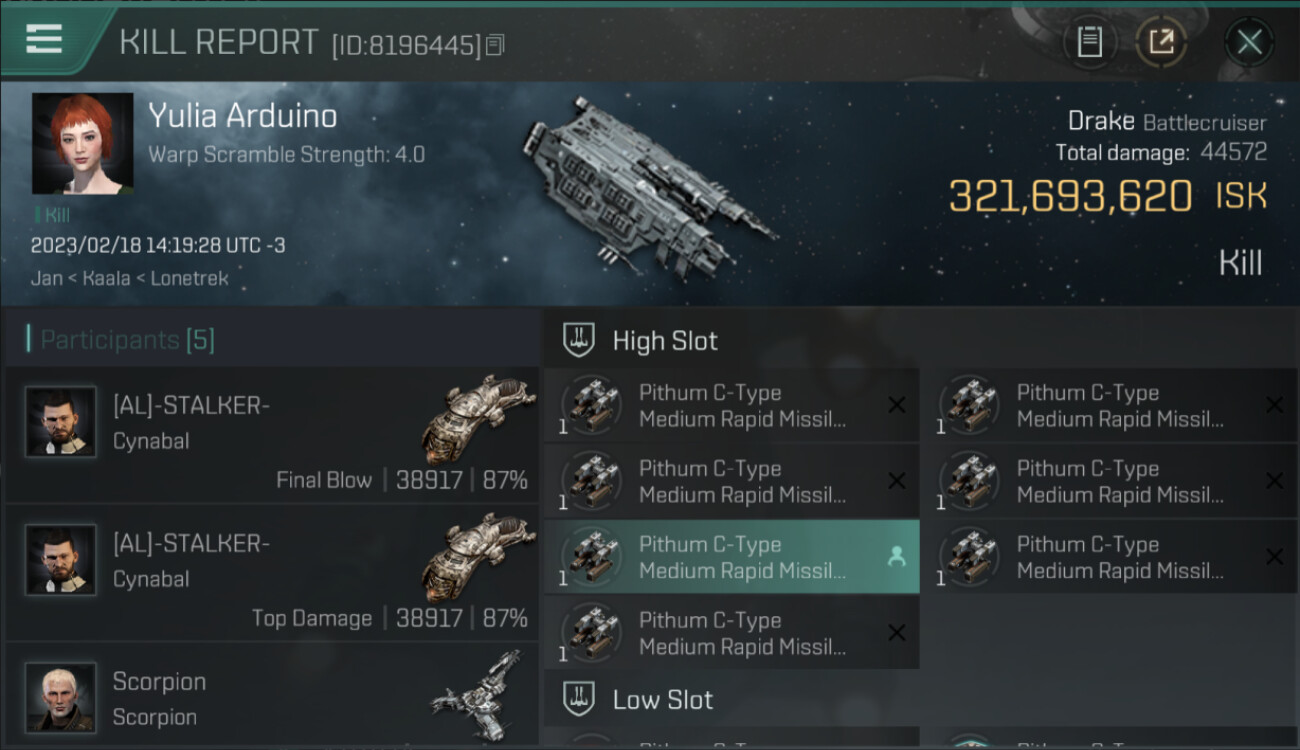Viewport: 1300px width, 750px height.
Task: Click the person icon on highlighted module
Action: pos(896,557)
